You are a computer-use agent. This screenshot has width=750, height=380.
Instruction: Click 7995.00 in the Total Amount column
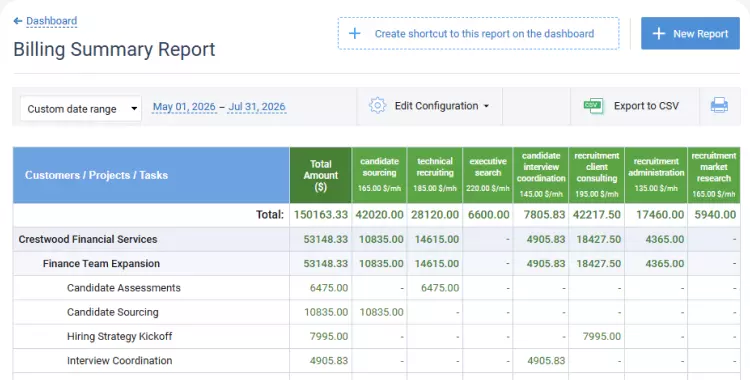click(x=329, y=336)
